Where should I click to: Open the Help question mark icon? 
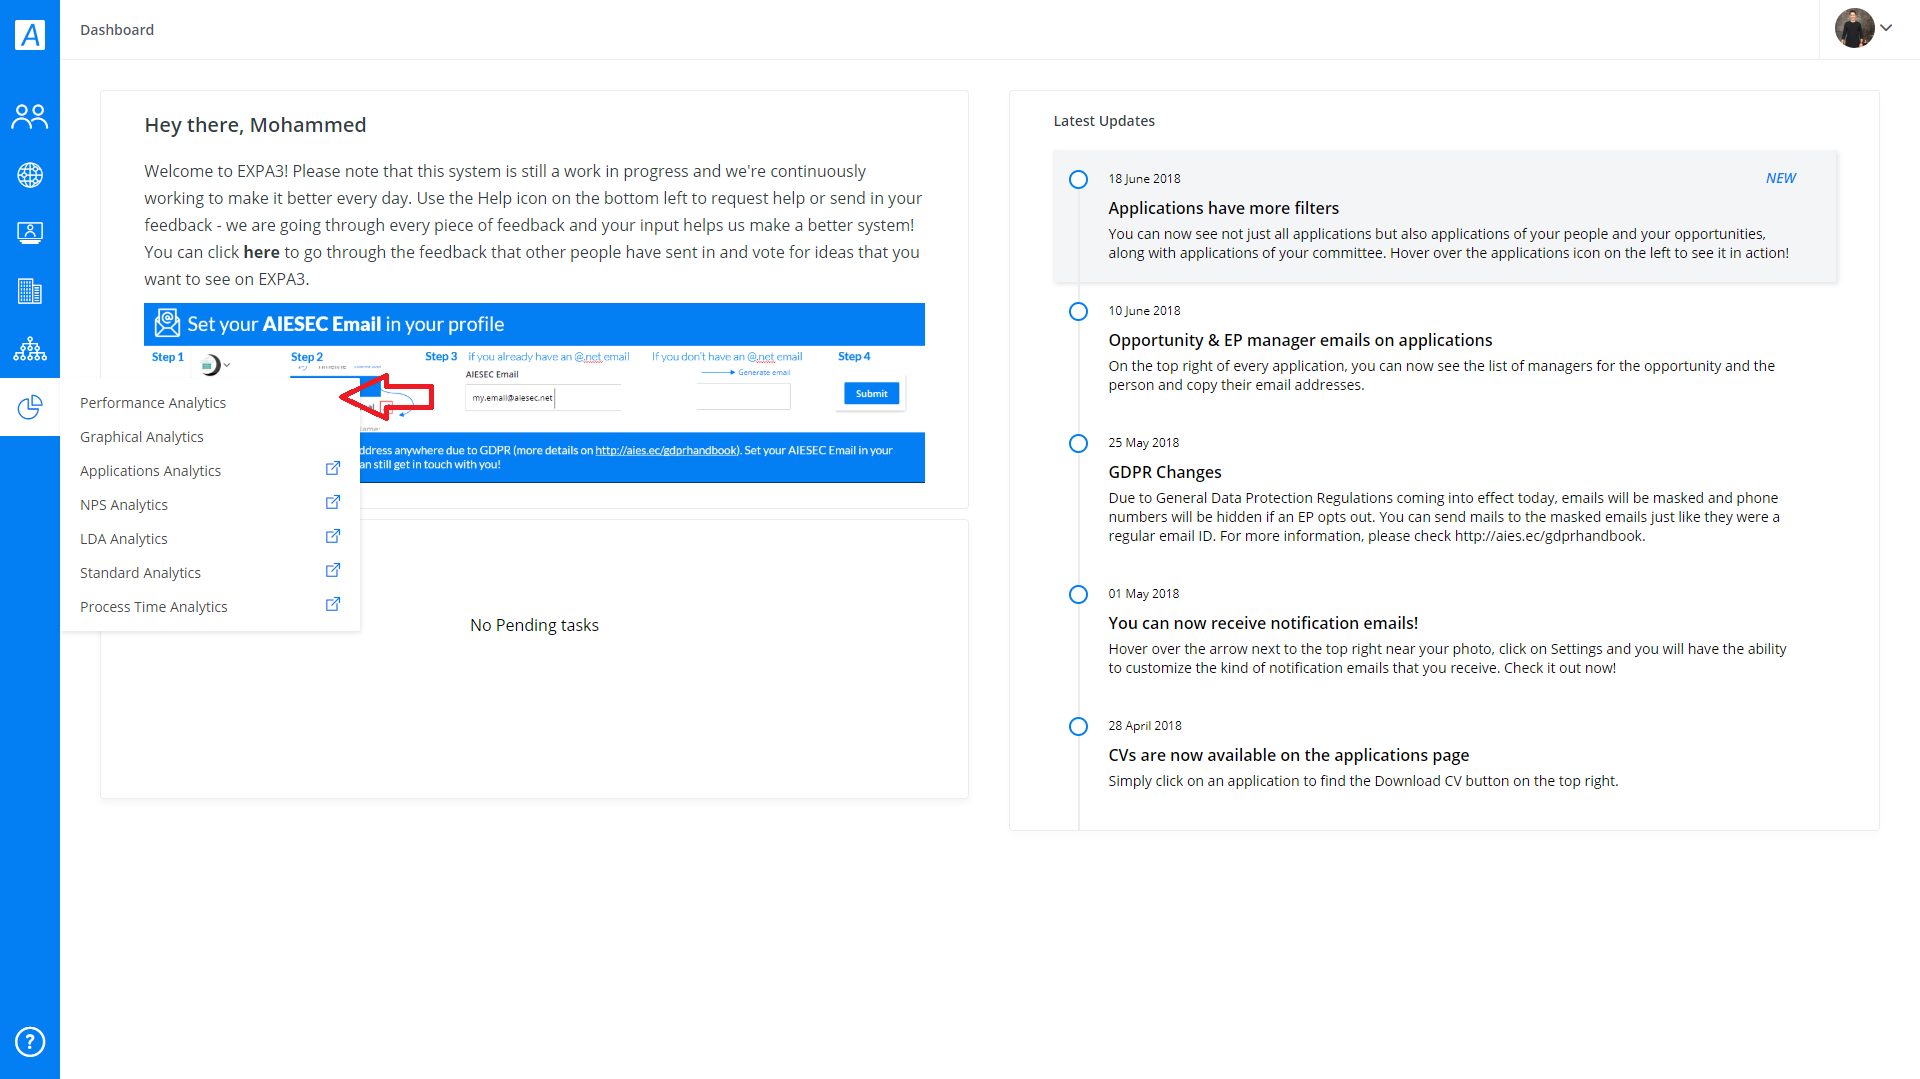click(30, 1042)
